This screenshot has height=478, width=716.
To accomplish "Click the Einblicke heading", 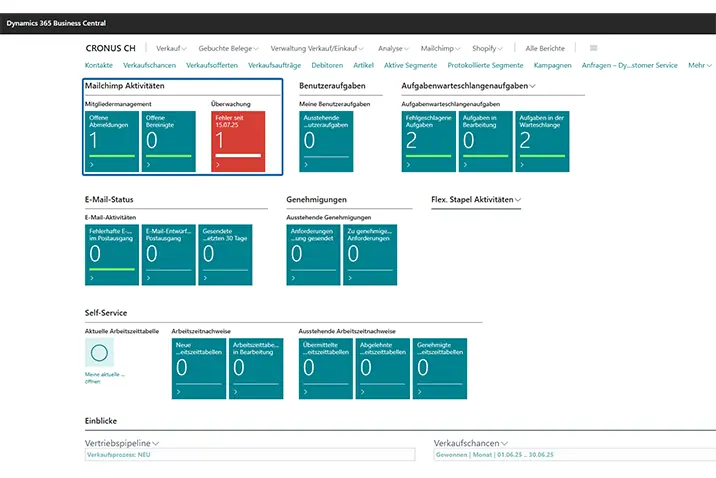I will pyautogui.click(x=100, y=421).
